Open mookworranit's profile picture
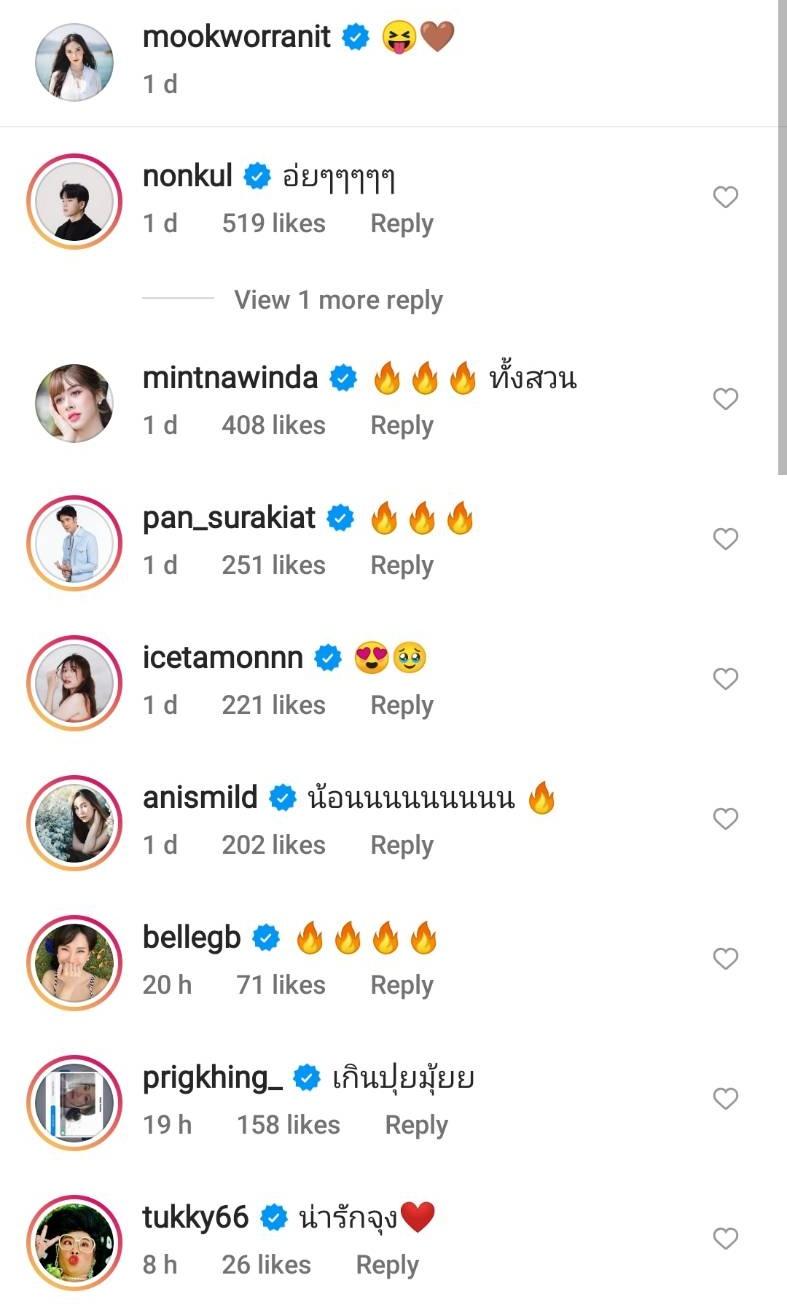 (x=74, y=62)
